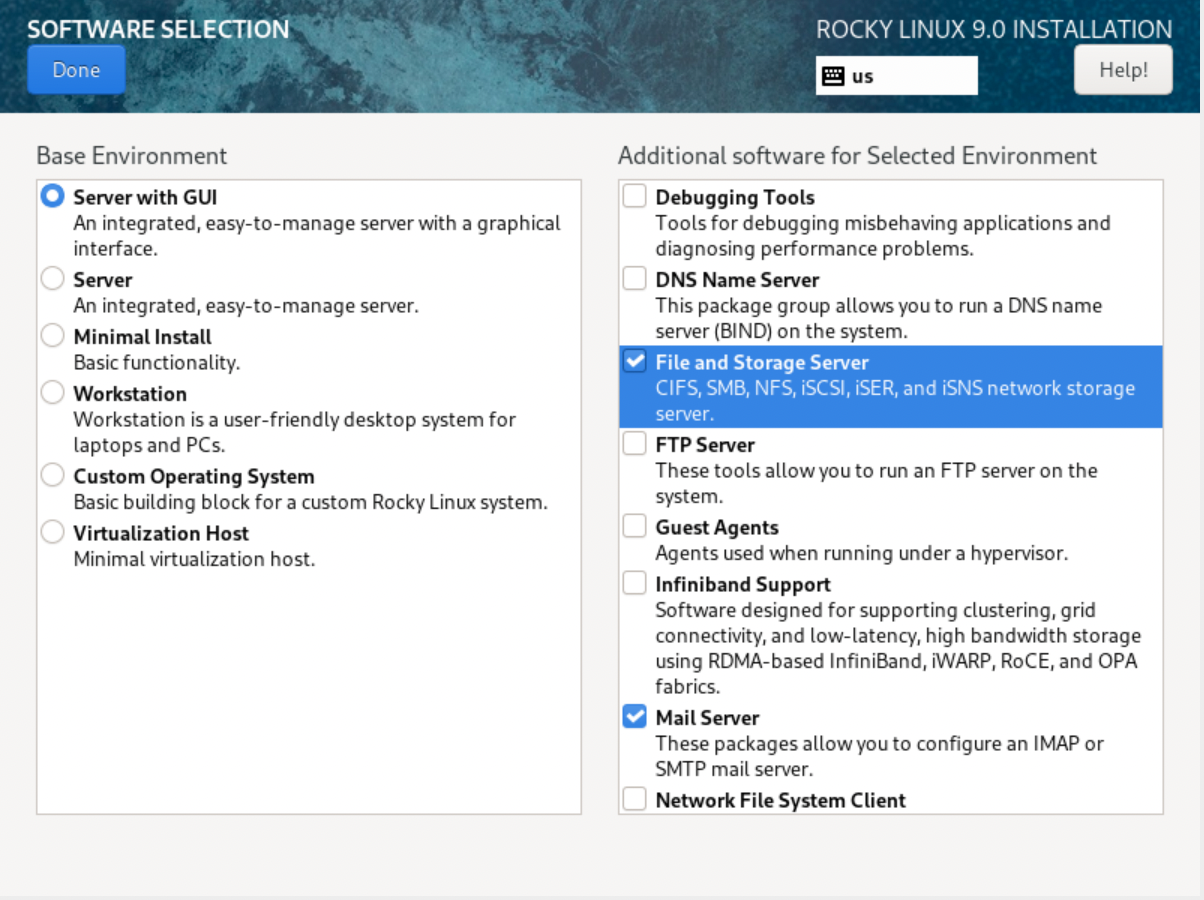Screen dimensions: 1204x900
Task: Click 'Additional software for Selected Environment' heading
Action: pos(857,156)
